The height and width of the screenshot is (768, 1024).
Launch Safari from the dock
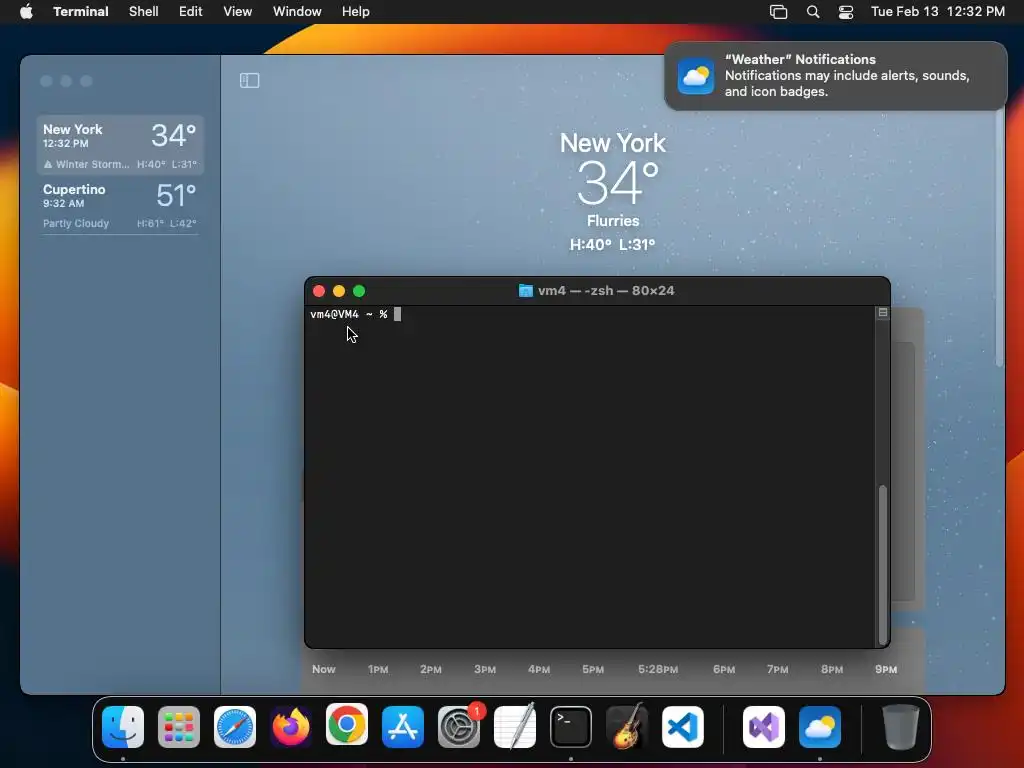pos(235,726)
